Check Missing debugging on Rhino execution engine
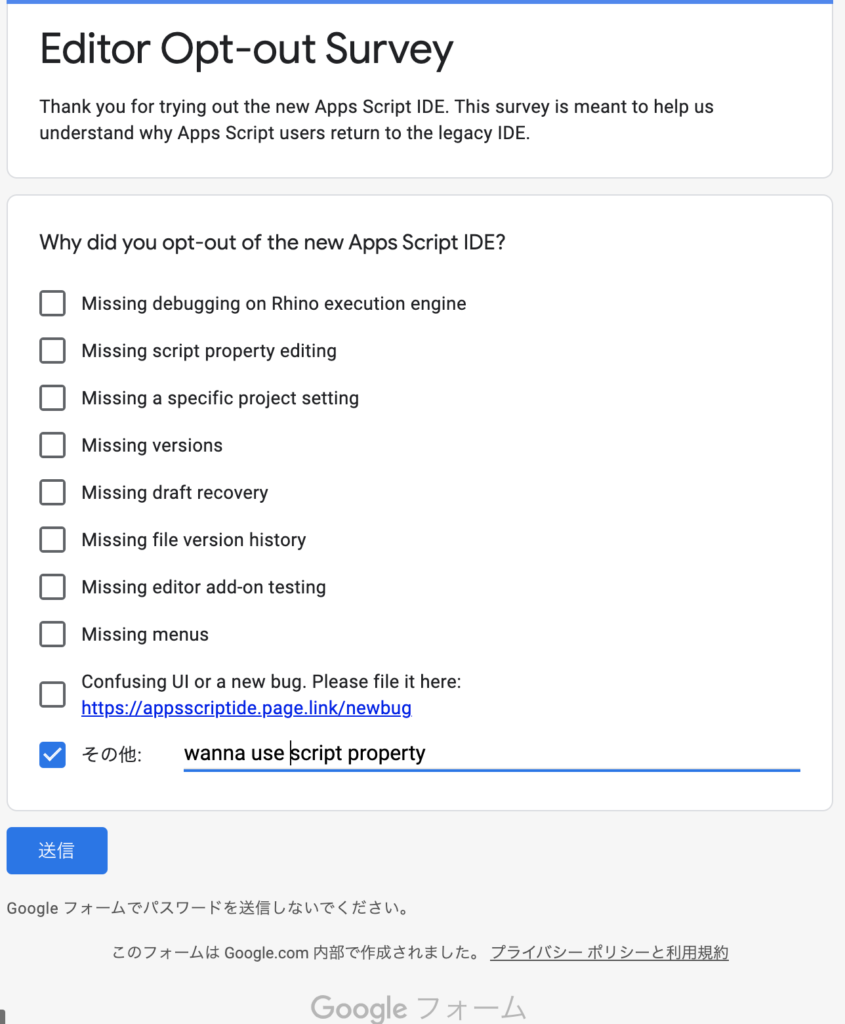845x1024 pixels. (52, 303)
